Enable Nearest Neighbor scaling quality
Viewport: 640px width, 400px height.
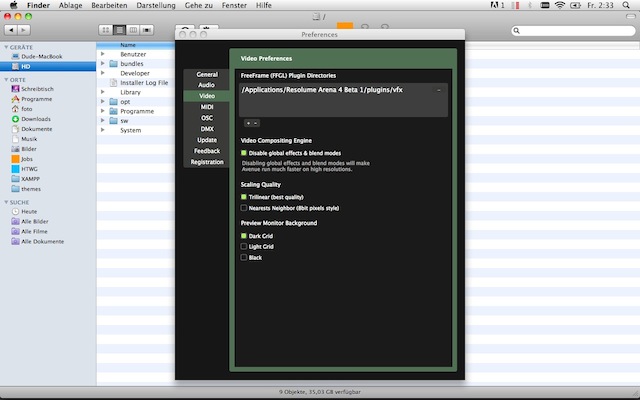244,208
